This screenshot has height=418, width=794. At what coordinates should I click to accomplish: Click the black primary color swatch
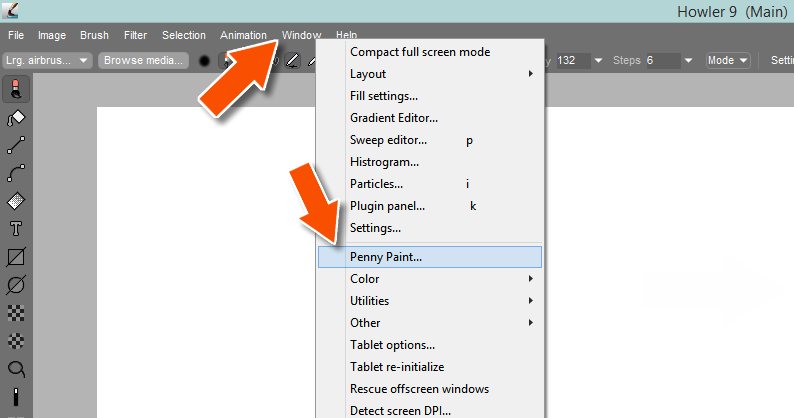(204, 60)
